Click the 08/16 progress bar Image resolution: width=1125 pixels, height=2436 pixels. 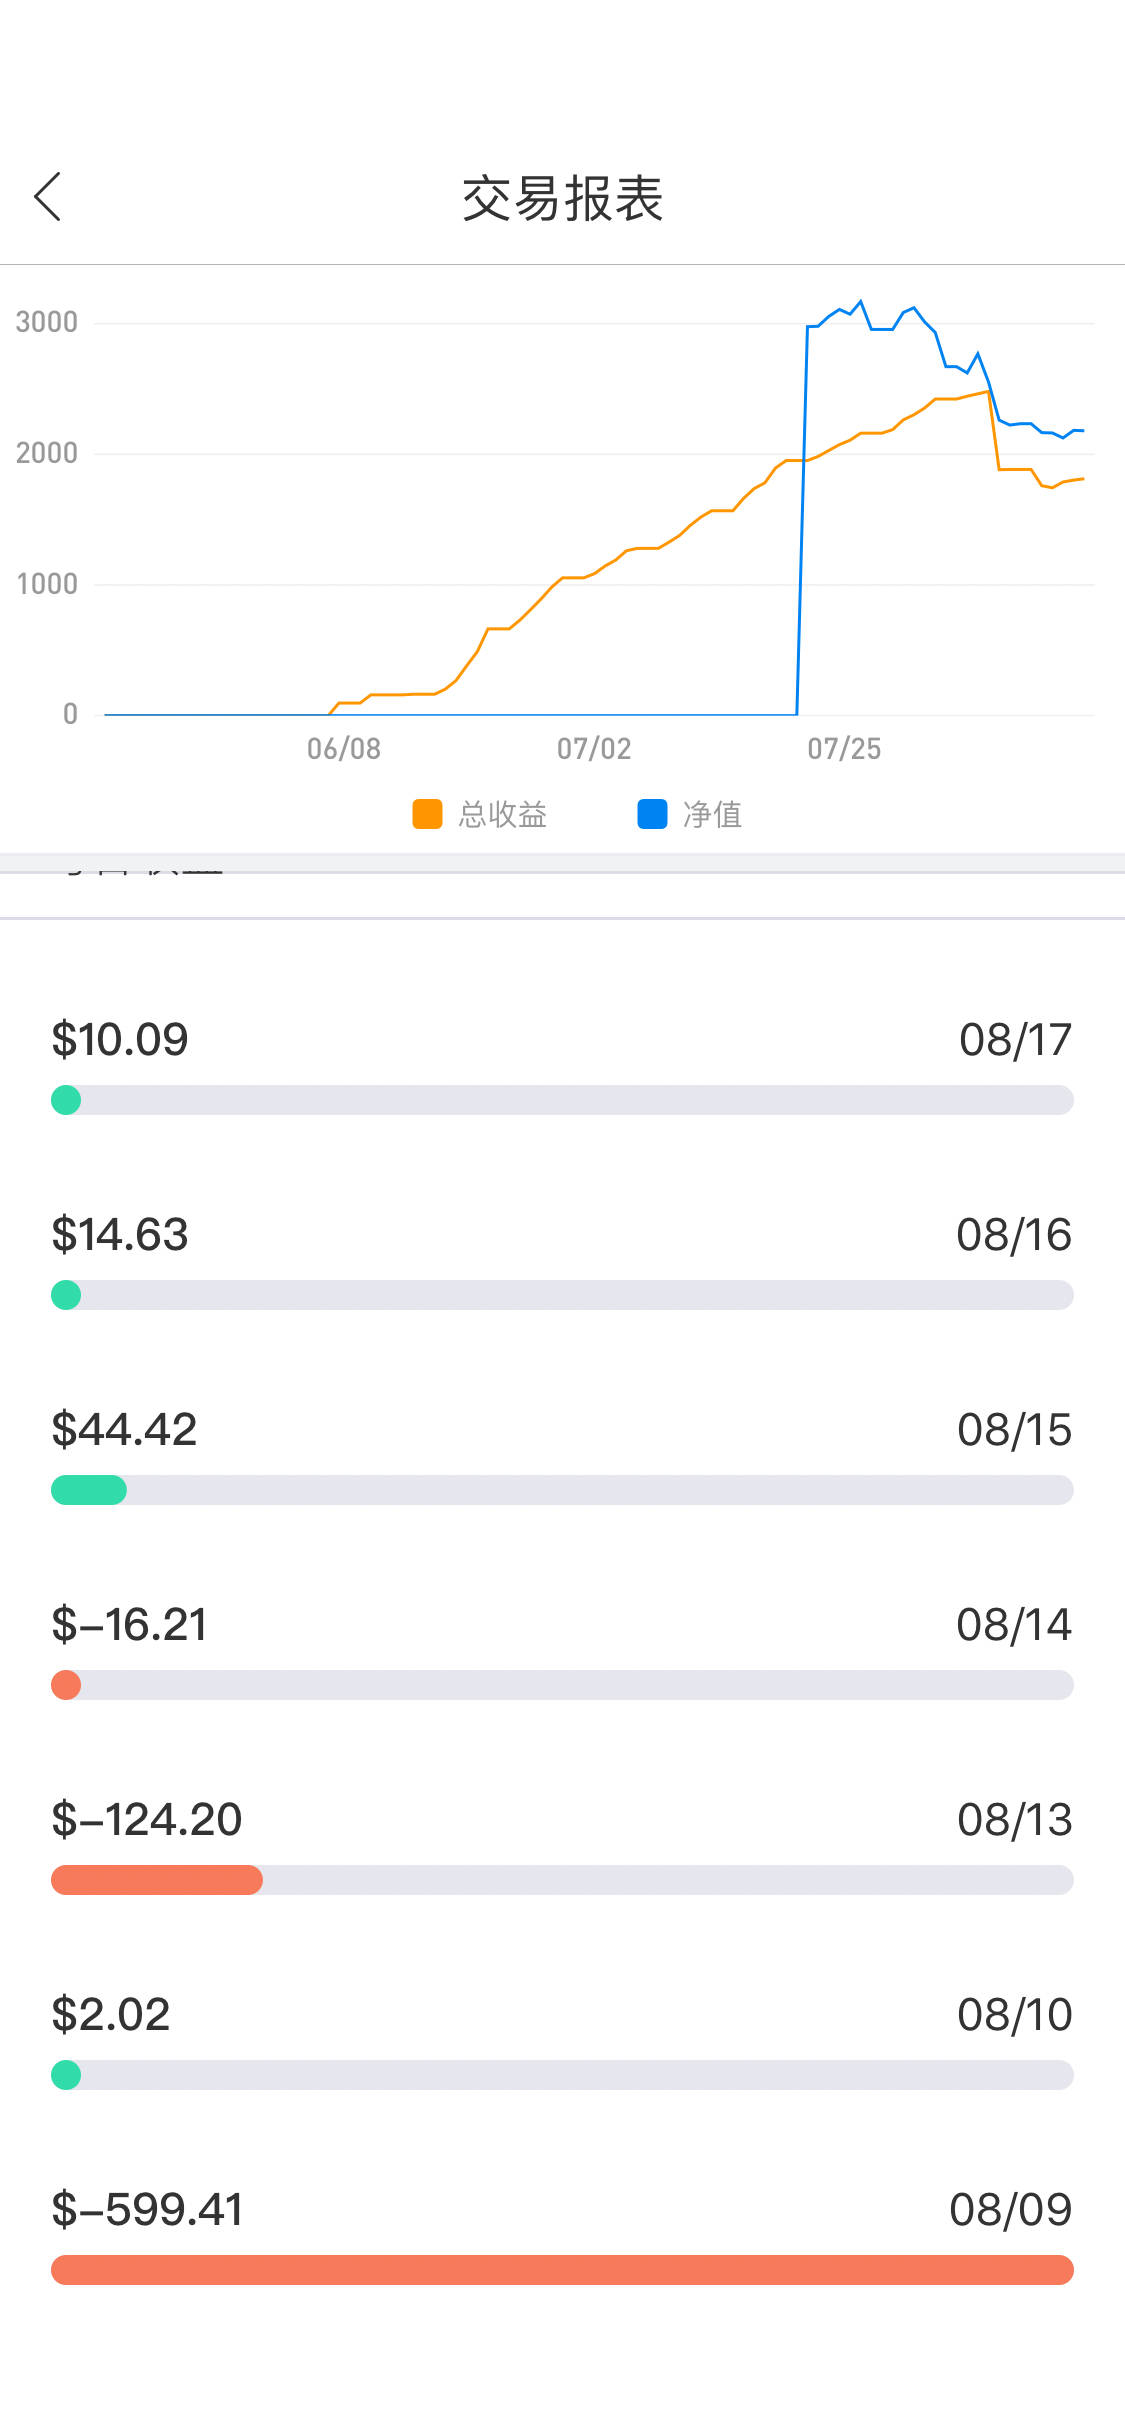(562, 1295)
